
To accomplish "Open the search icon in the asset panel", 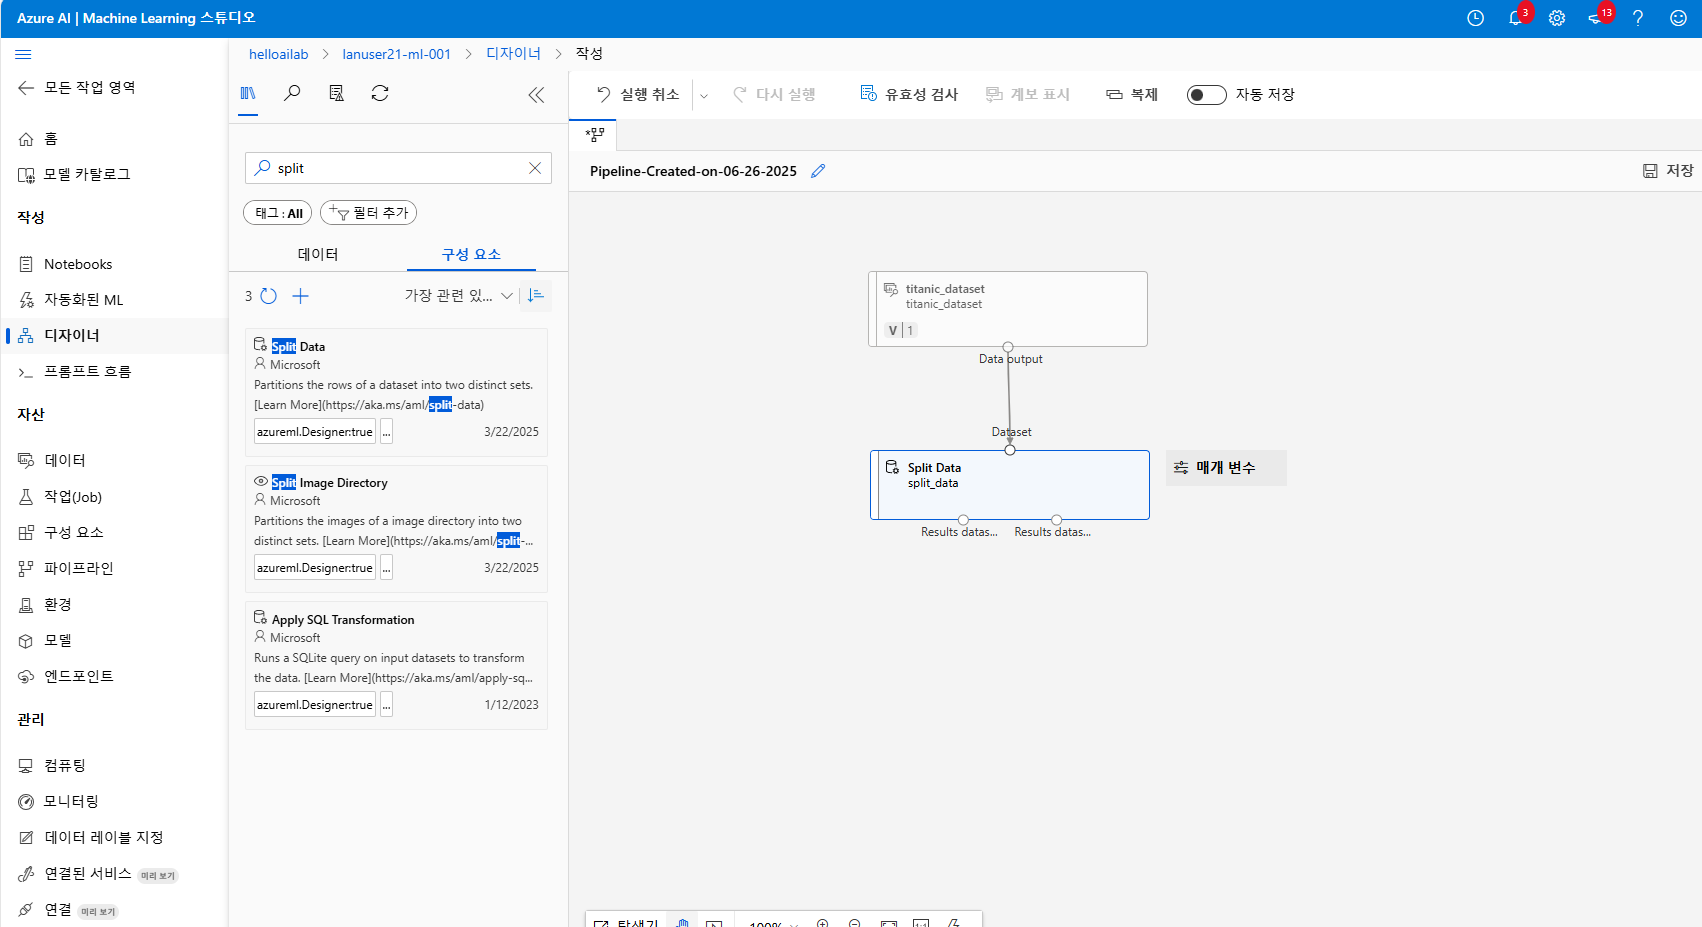I will pyautogui.click(x=292, y=93).
